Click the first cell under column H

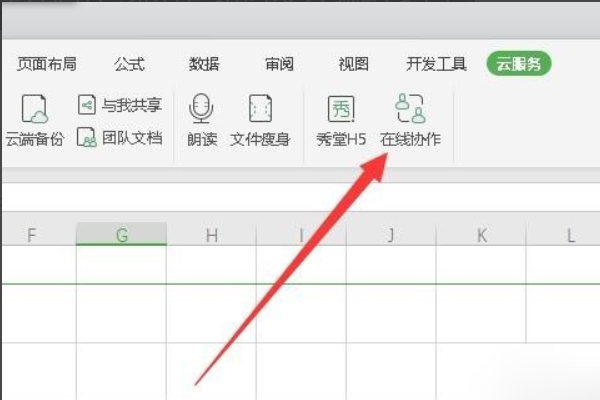pyautogui.click(x=212, y=265)
